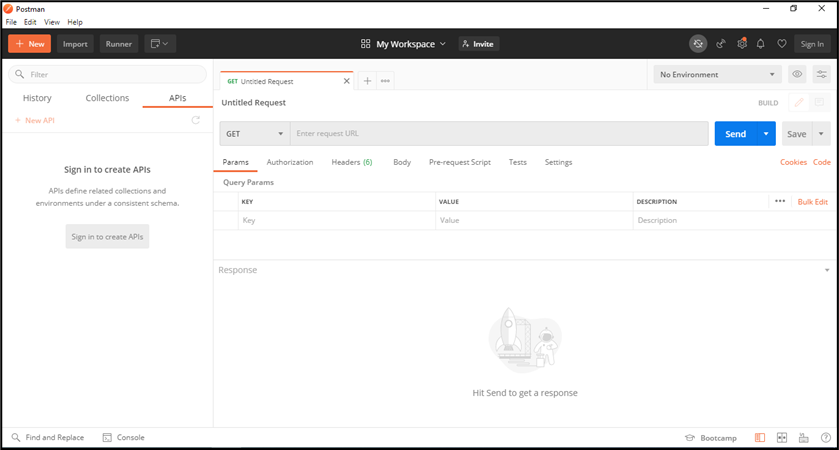Open the Body tab
This screenshot has width=839, height=450.
coord(402,162)
